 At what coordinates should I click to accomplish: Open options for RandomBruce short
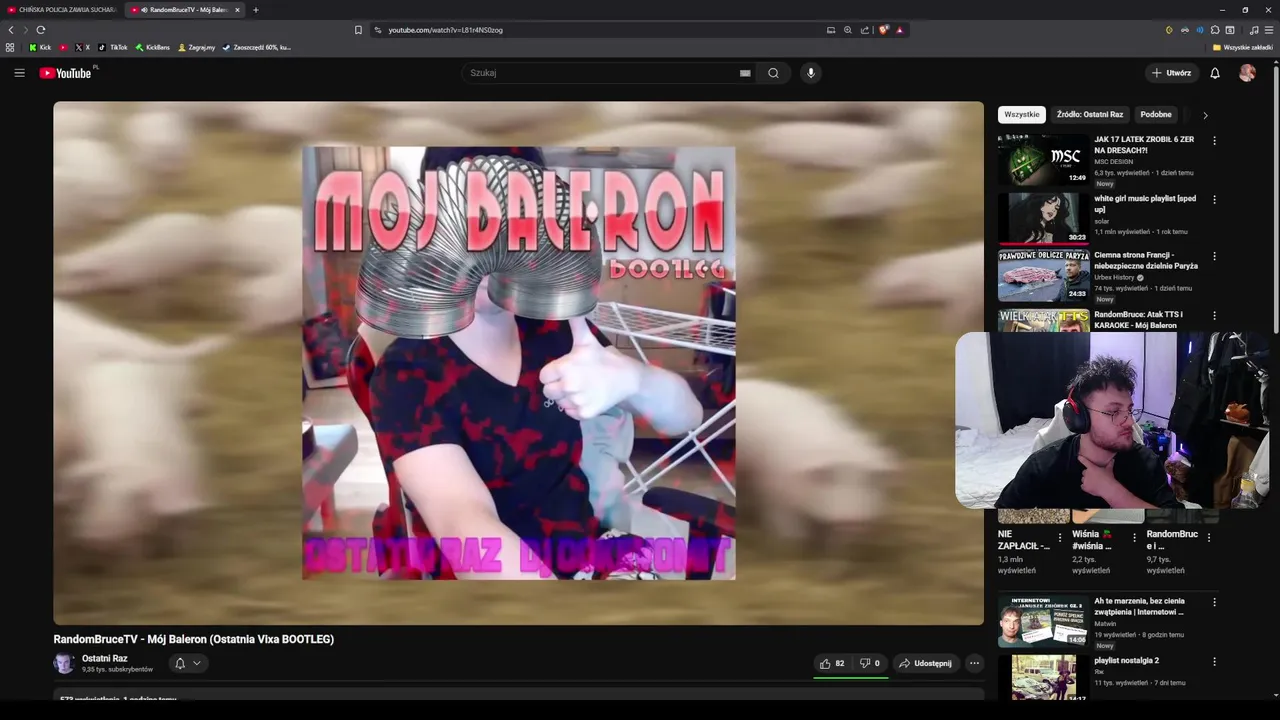(1209, 537)
